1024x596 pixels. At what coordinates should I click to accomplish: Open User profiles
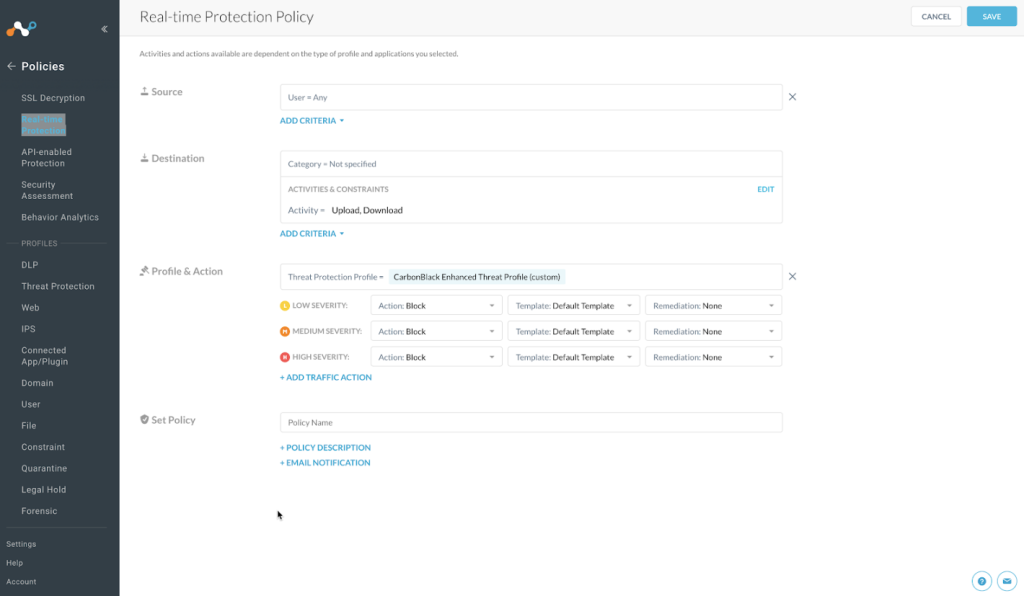31,404
